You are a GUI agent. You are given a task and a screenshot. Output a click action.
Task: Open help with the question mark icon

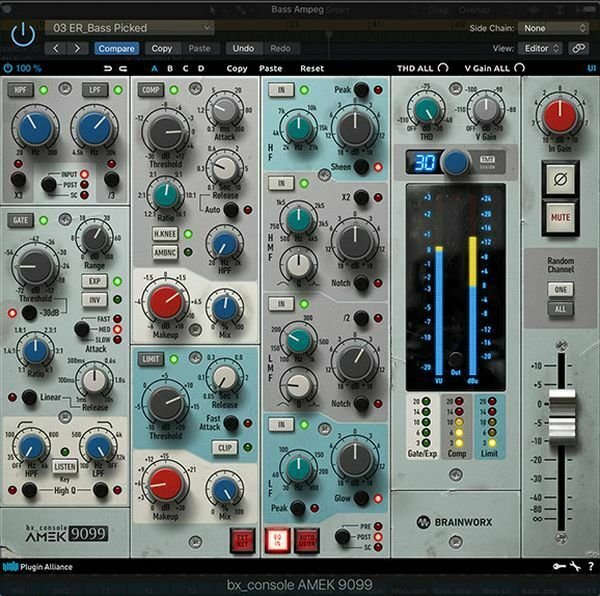pyautogui.click(x=586, y=567)
